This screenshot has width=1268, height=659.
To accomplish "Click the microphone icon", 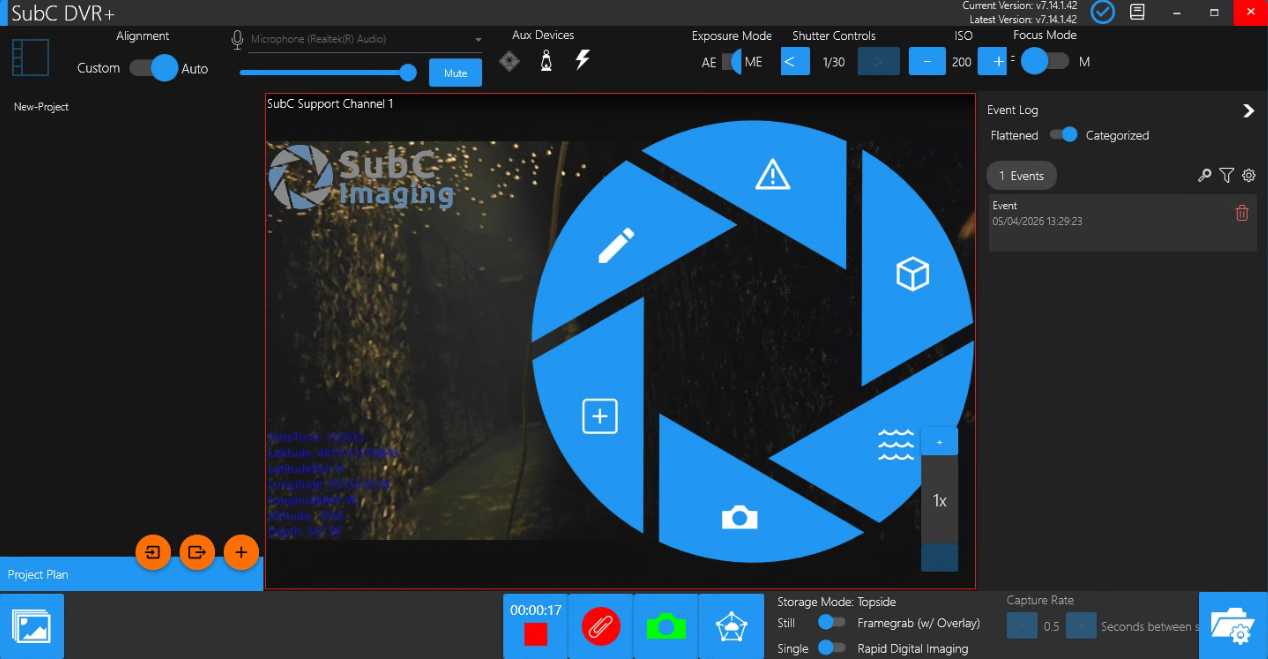I will [x=238, y=39].
